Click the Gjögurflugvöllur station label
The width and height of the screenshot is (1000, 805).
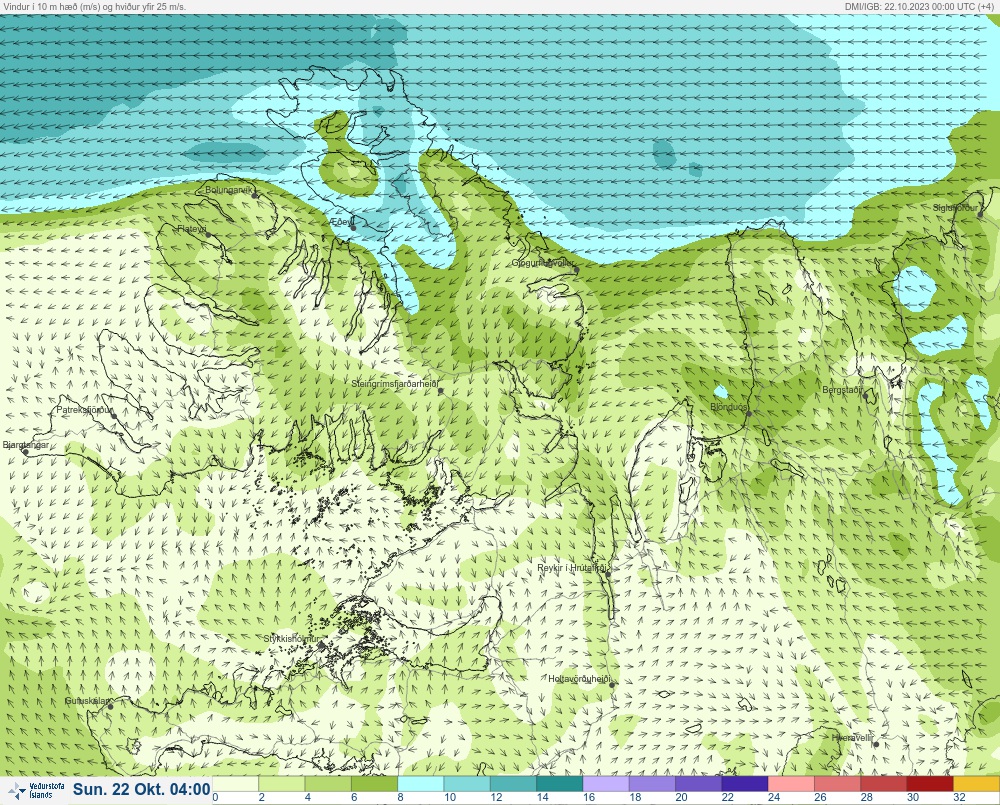coord(543,263)
